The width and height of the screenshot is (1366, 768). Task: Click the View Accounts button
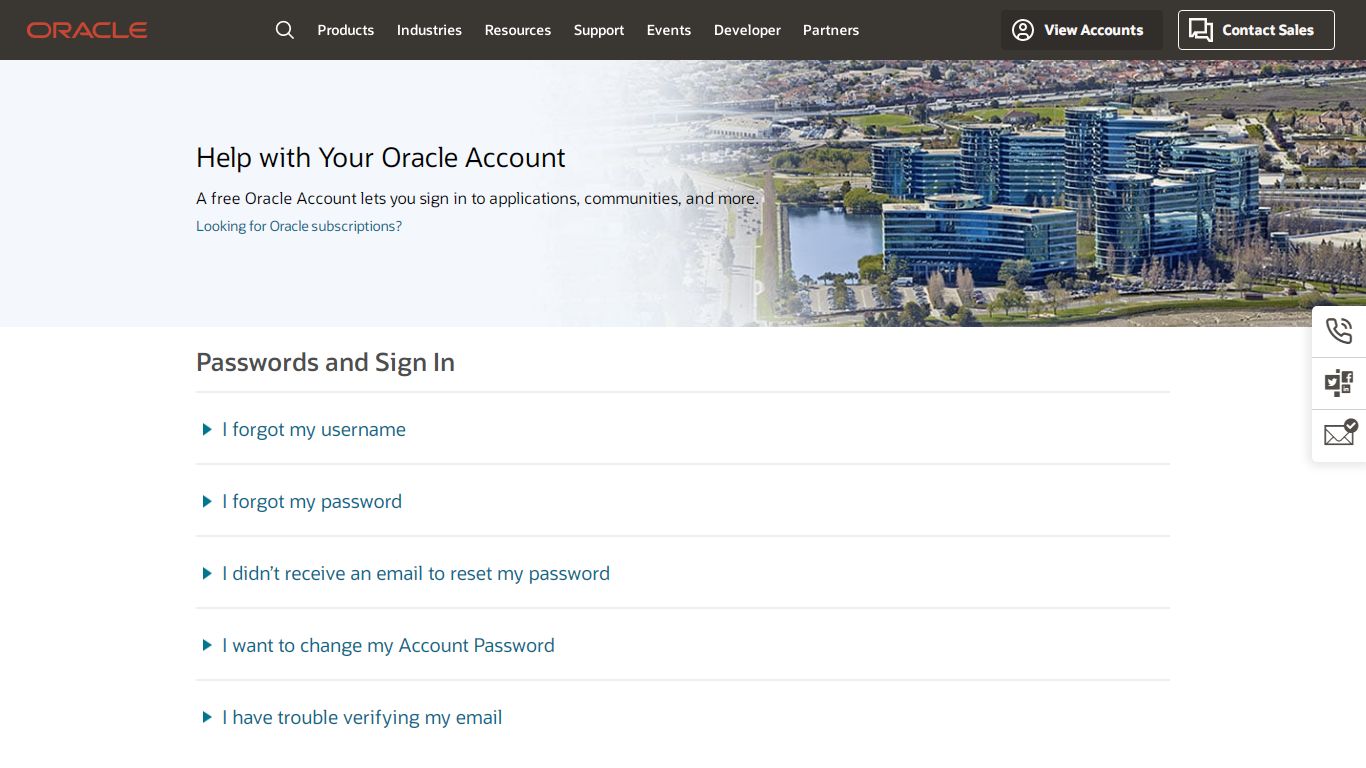click(1082, 30)
